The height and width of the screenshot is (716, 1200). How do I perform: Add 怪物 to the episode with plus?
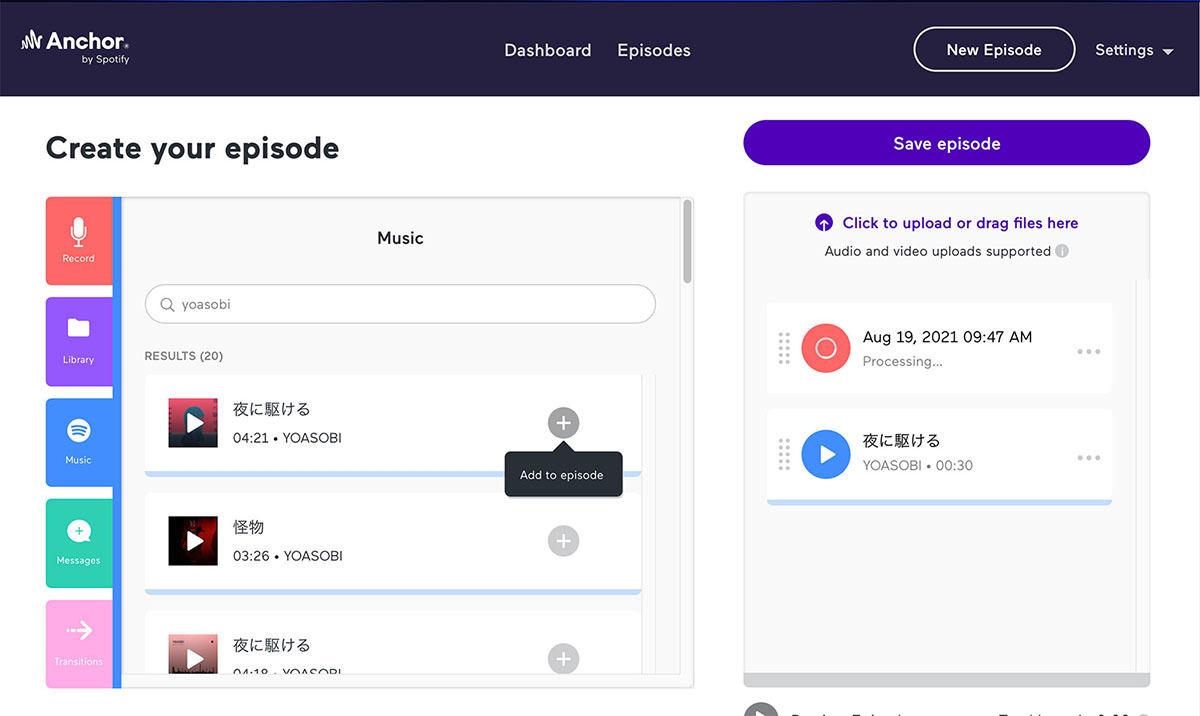pyautogui.click(x=563, y=541)
